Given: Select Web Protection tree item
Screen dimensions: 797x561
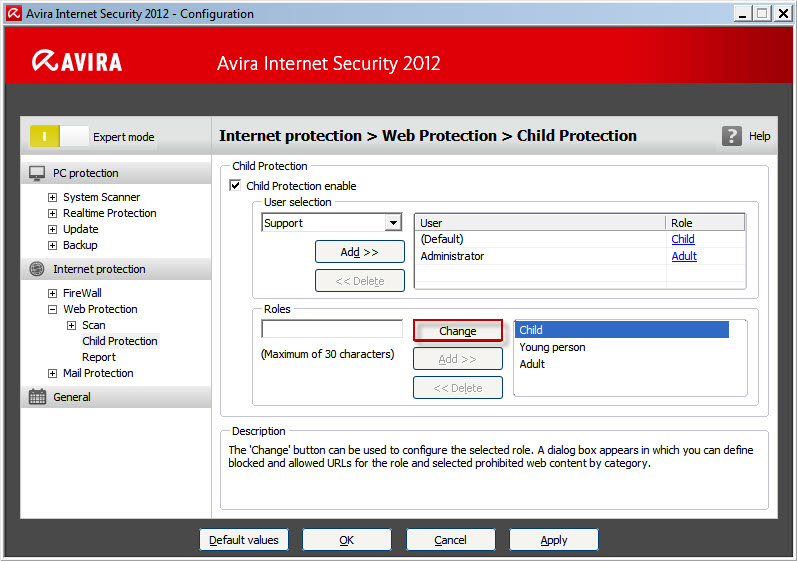Looking at the screenshot, I should 101,309.
